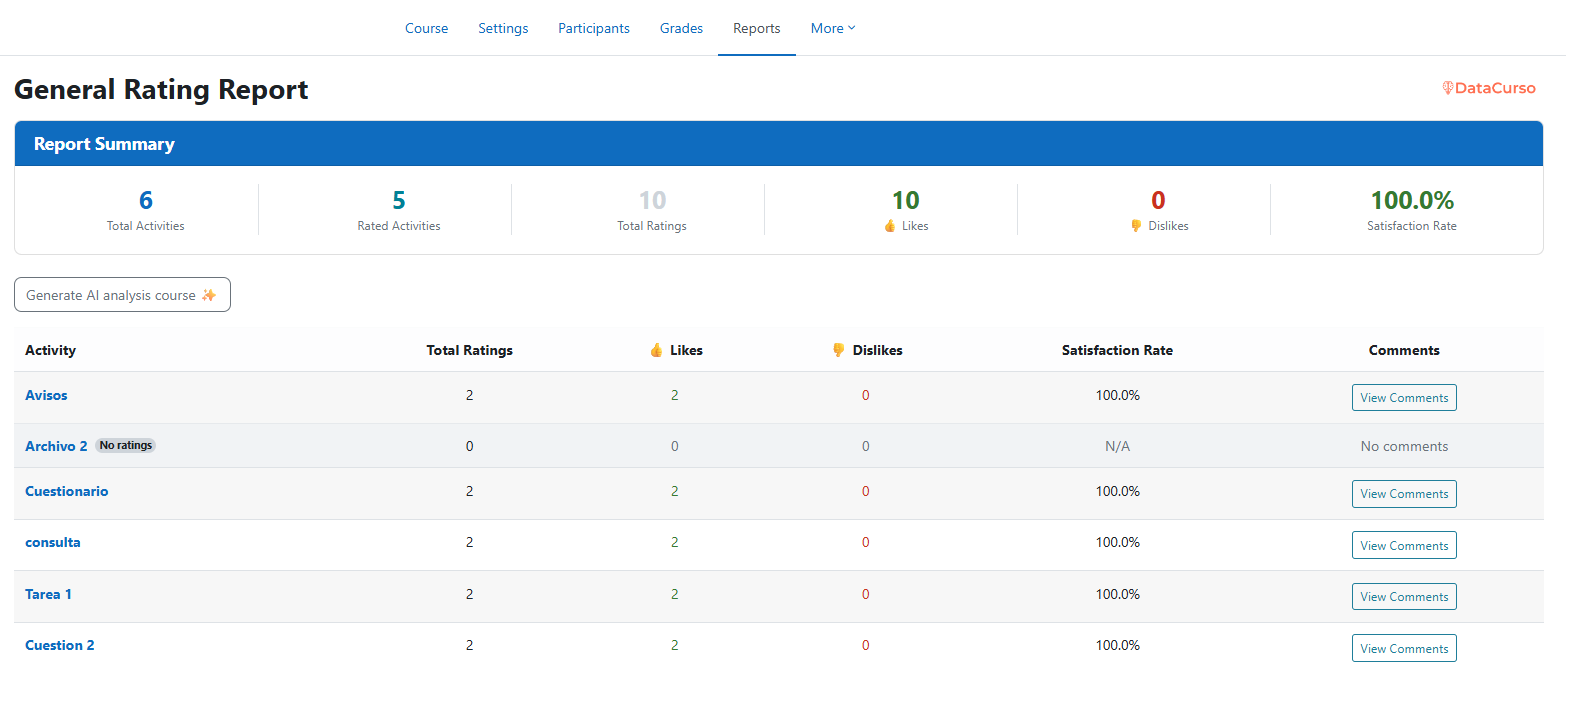Viewport: 1570px width, 702px height.
Task: Expand the More navigation dropdown
Action: [832, 28]
